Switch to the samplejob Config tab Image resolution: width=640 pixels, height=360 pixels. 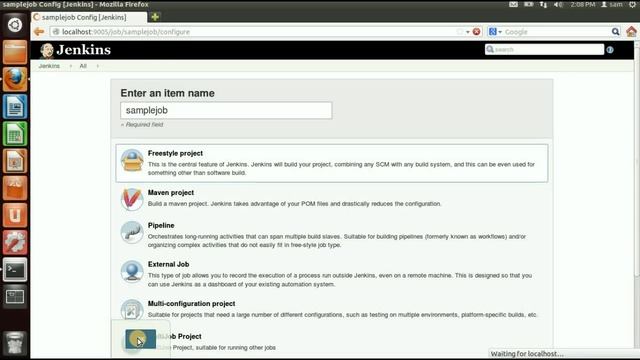89,17
